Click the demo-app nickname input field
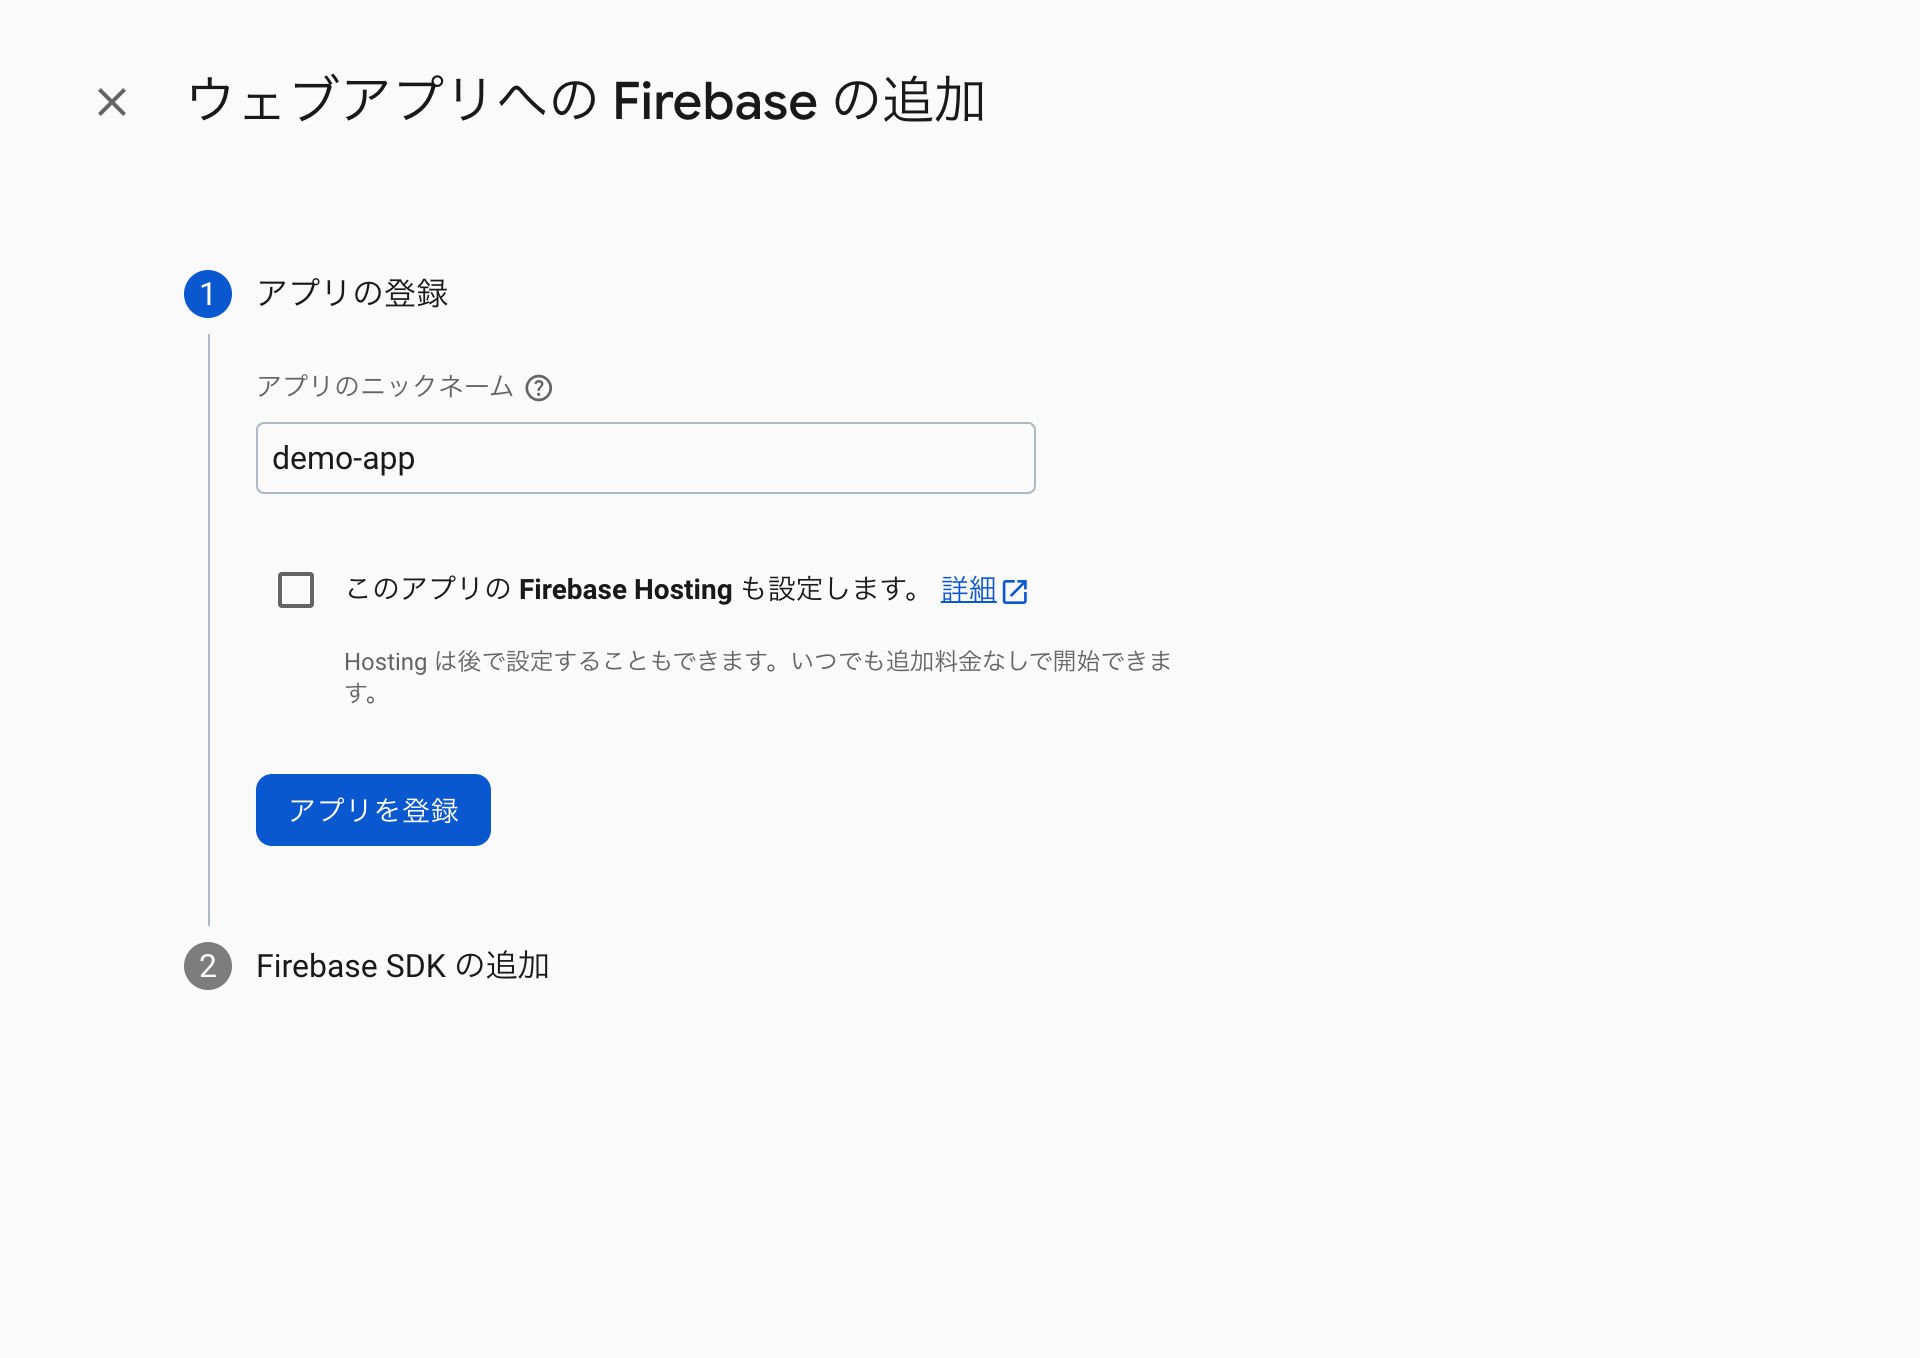This screenshot has height=1358, width=1920. point(646,458)
